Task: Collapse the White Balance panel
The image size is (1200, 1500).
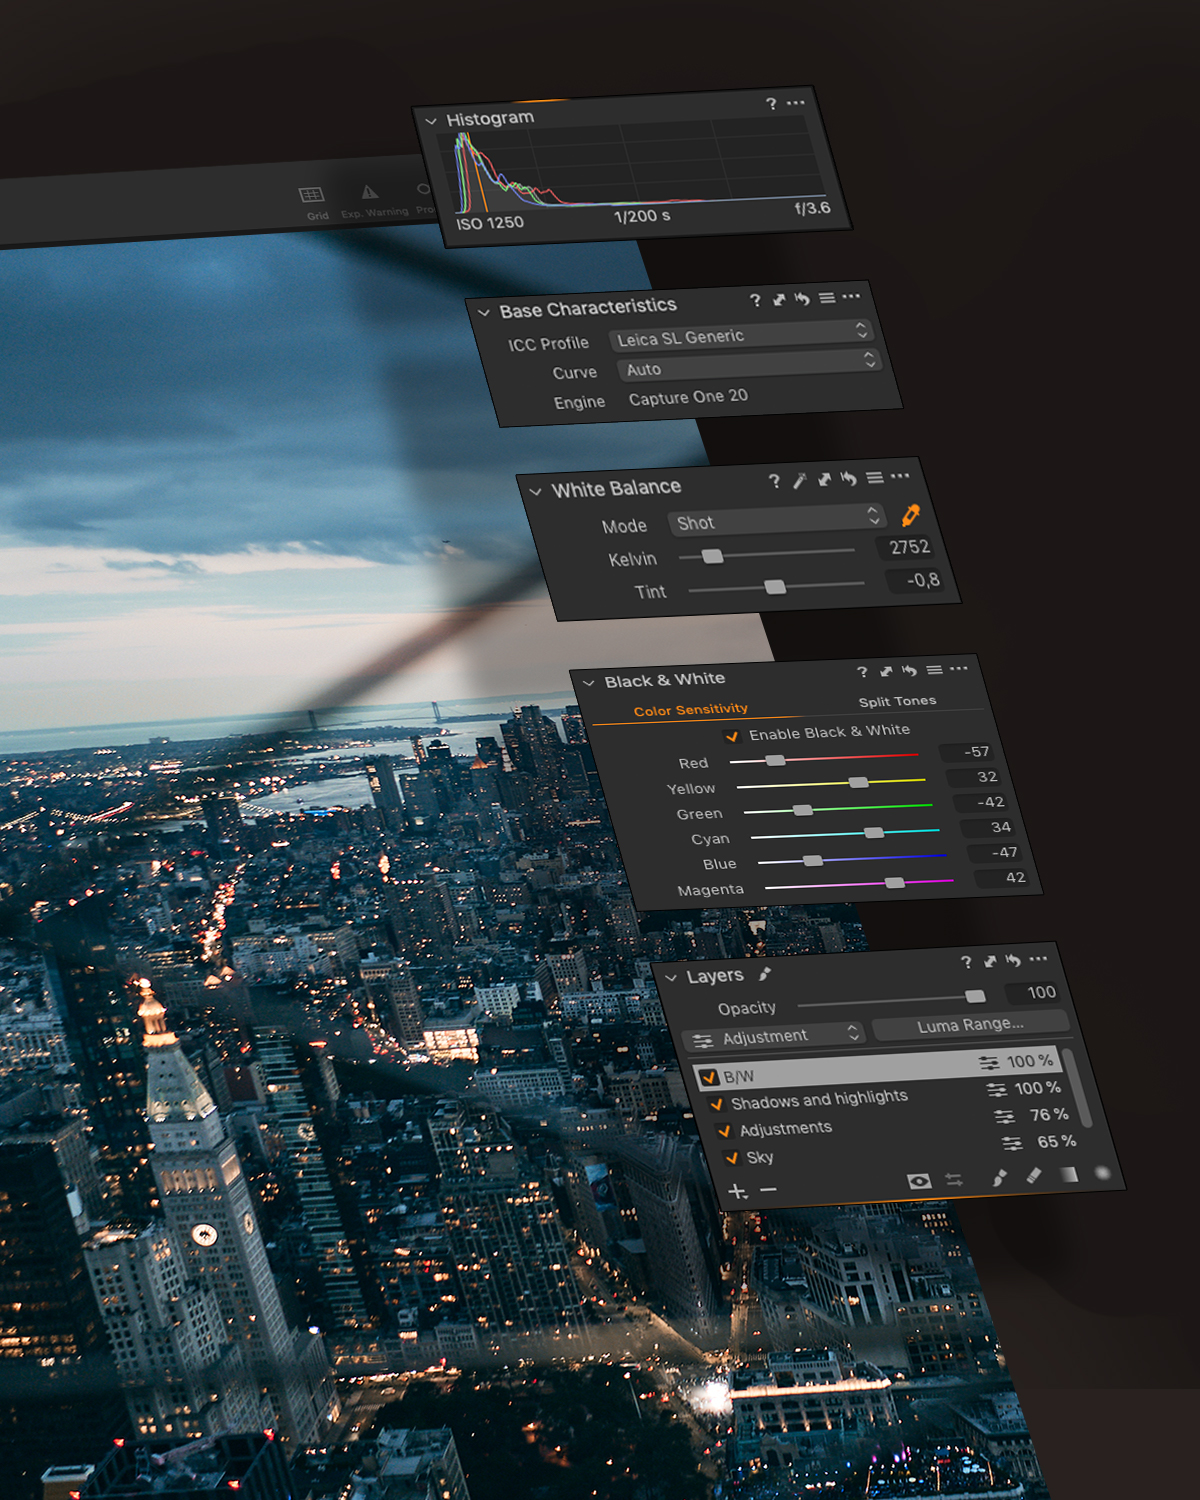Action: pyautogui.click(x=535, y=492)
